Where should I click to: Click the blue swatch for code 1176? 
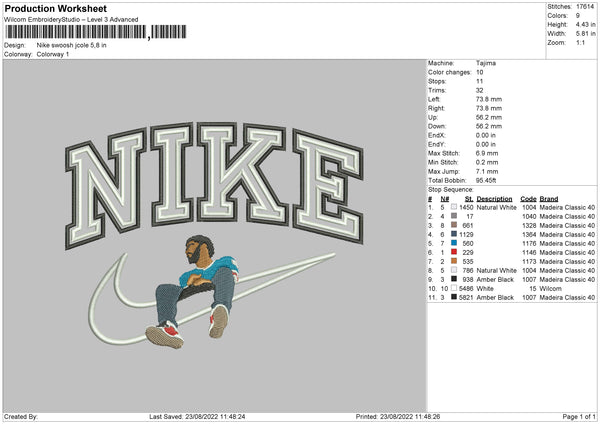point(454,243)
